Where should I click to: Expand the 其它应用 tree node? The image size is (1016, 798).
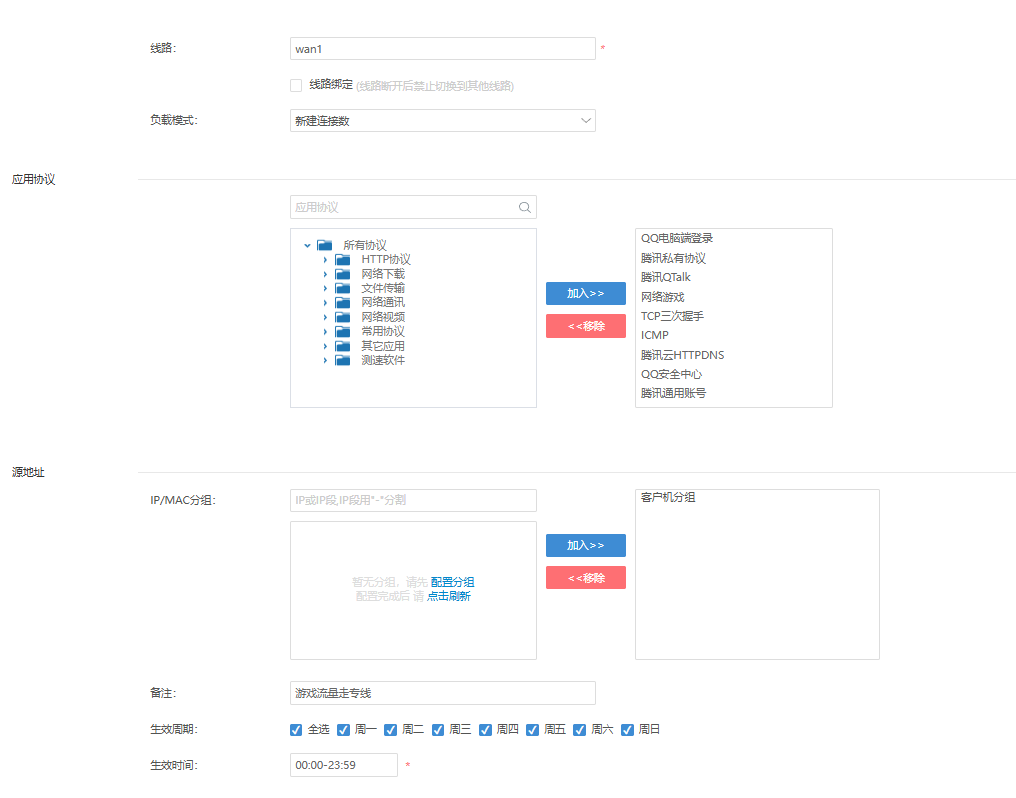[325, 346]
